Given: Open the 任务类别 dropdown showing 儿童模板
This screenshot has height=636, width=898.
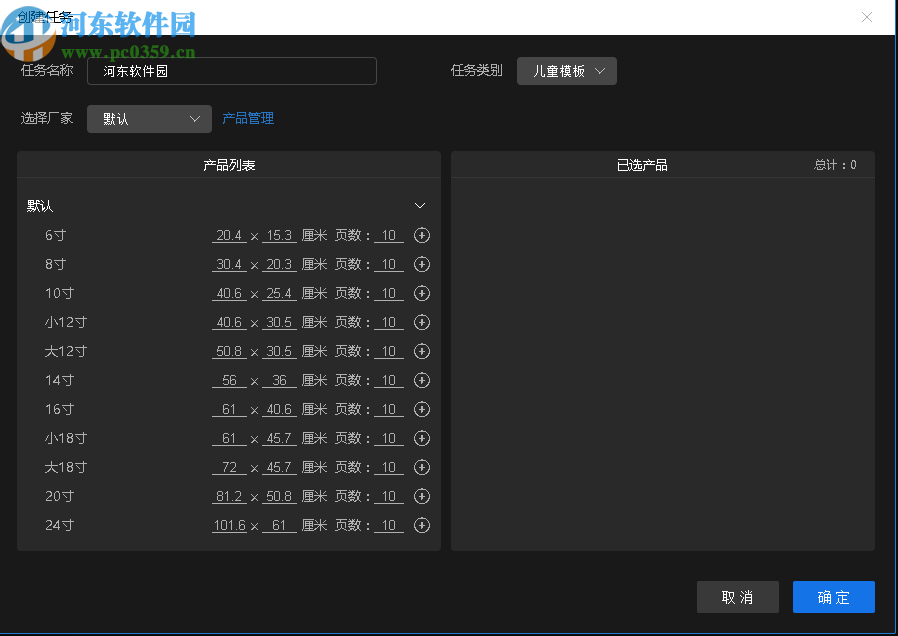Looking at the screenshot, I should point(566,71).
